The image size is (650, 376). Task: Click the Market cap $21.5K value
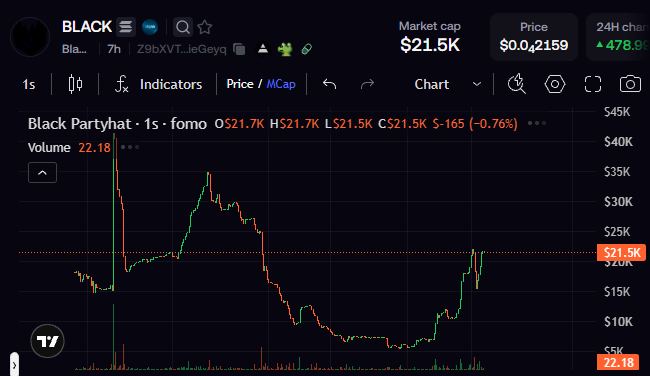pos(430,45)
